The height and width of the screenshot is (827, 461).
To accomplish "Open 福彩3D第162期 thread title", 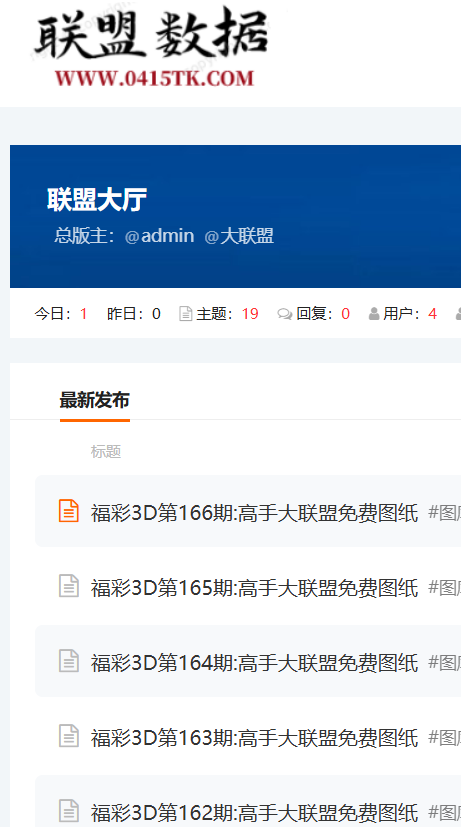I will (x=254, y=813).
